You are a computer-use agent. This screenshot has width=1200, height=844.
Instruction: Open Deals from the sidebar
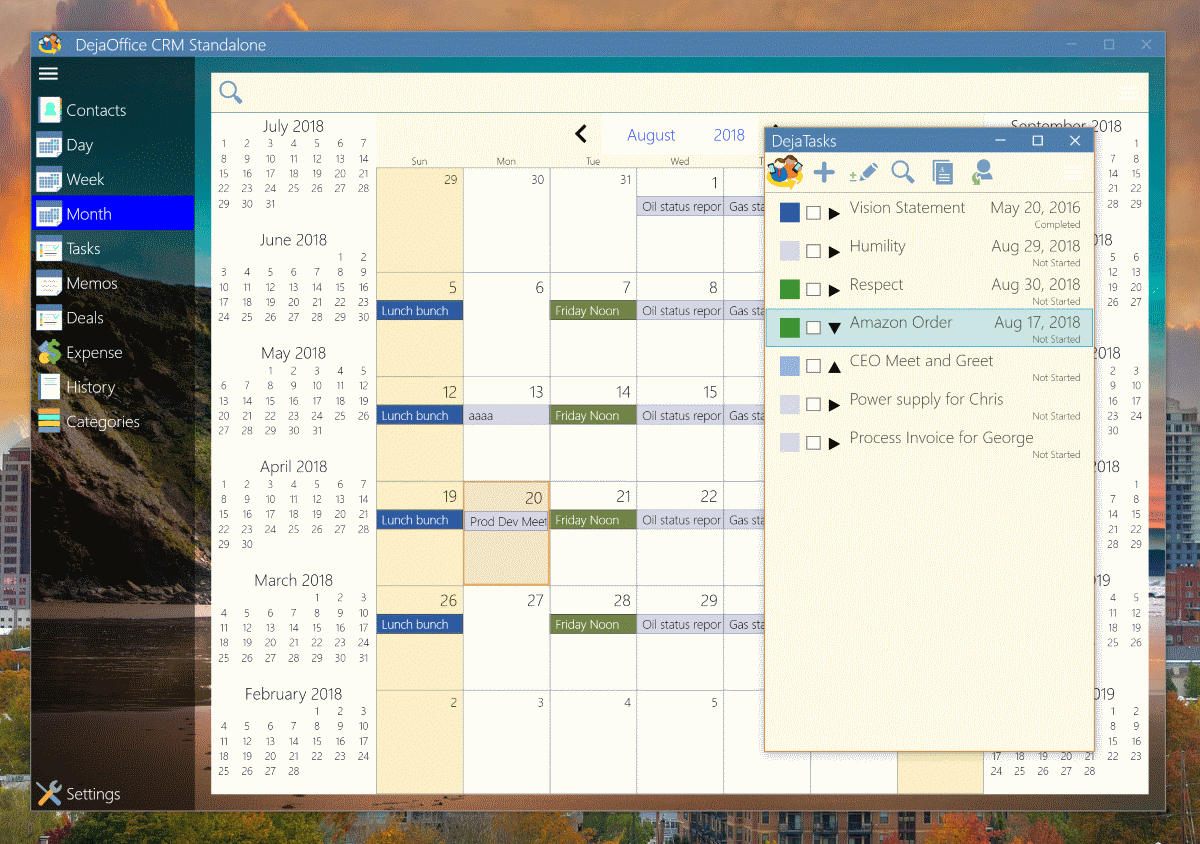[113, 318]
